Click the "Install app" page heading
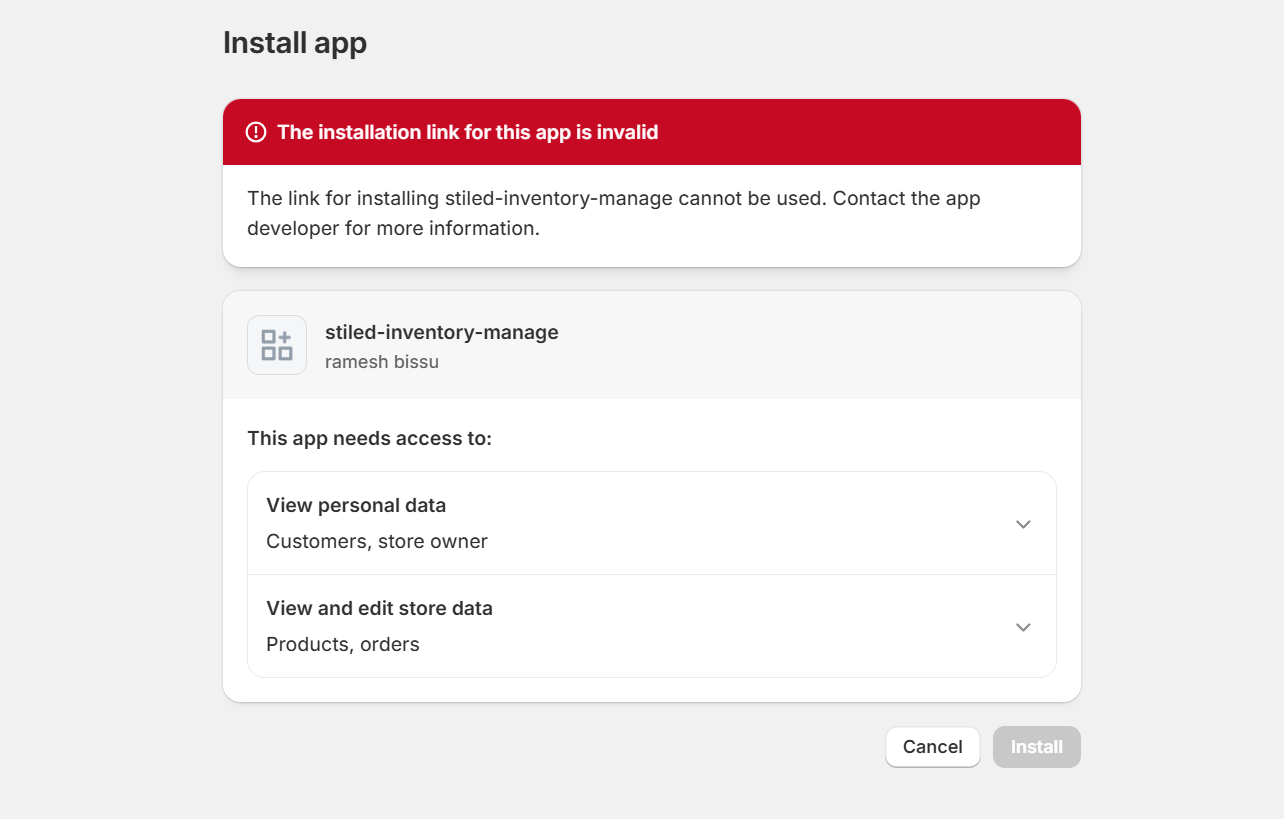This screenshot has width=1284, height=819. pos(295,43)
